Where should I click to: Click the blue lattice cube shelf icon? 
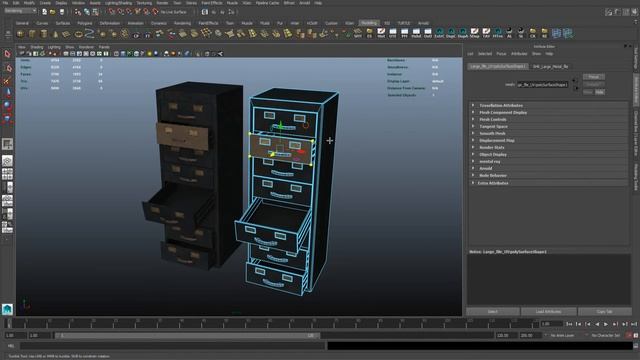pos(556,33)
